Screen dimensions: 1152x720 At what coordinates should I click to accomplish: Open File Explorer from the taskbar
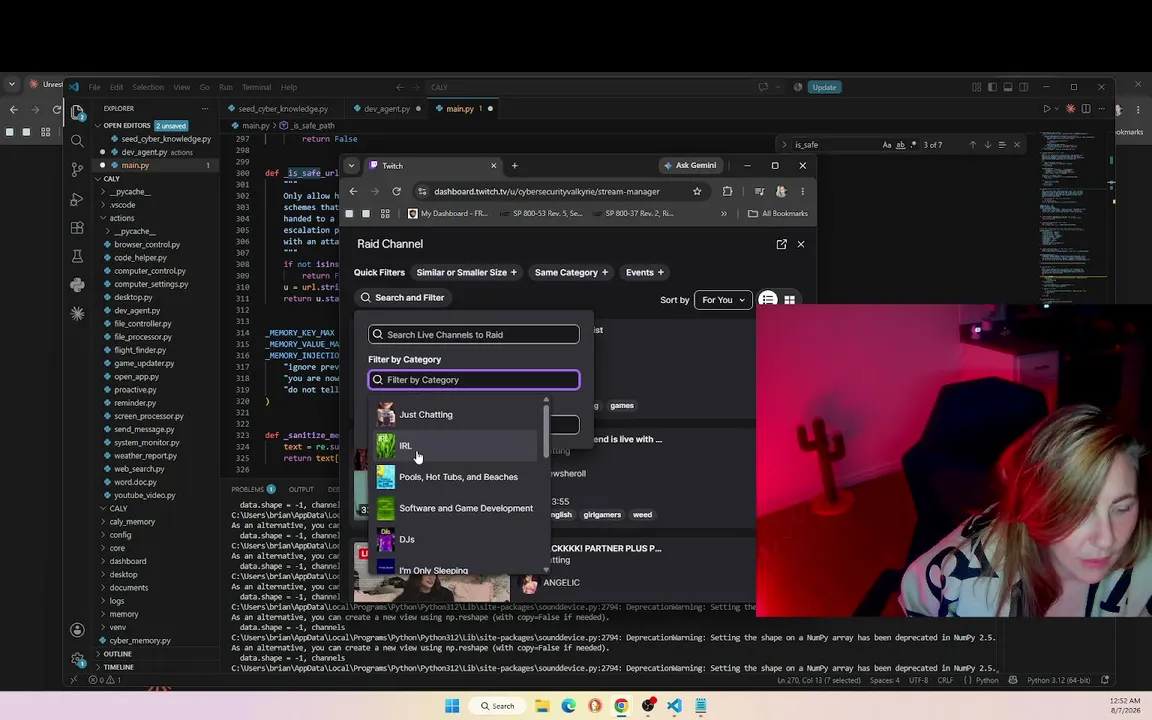tap(542, 706)
